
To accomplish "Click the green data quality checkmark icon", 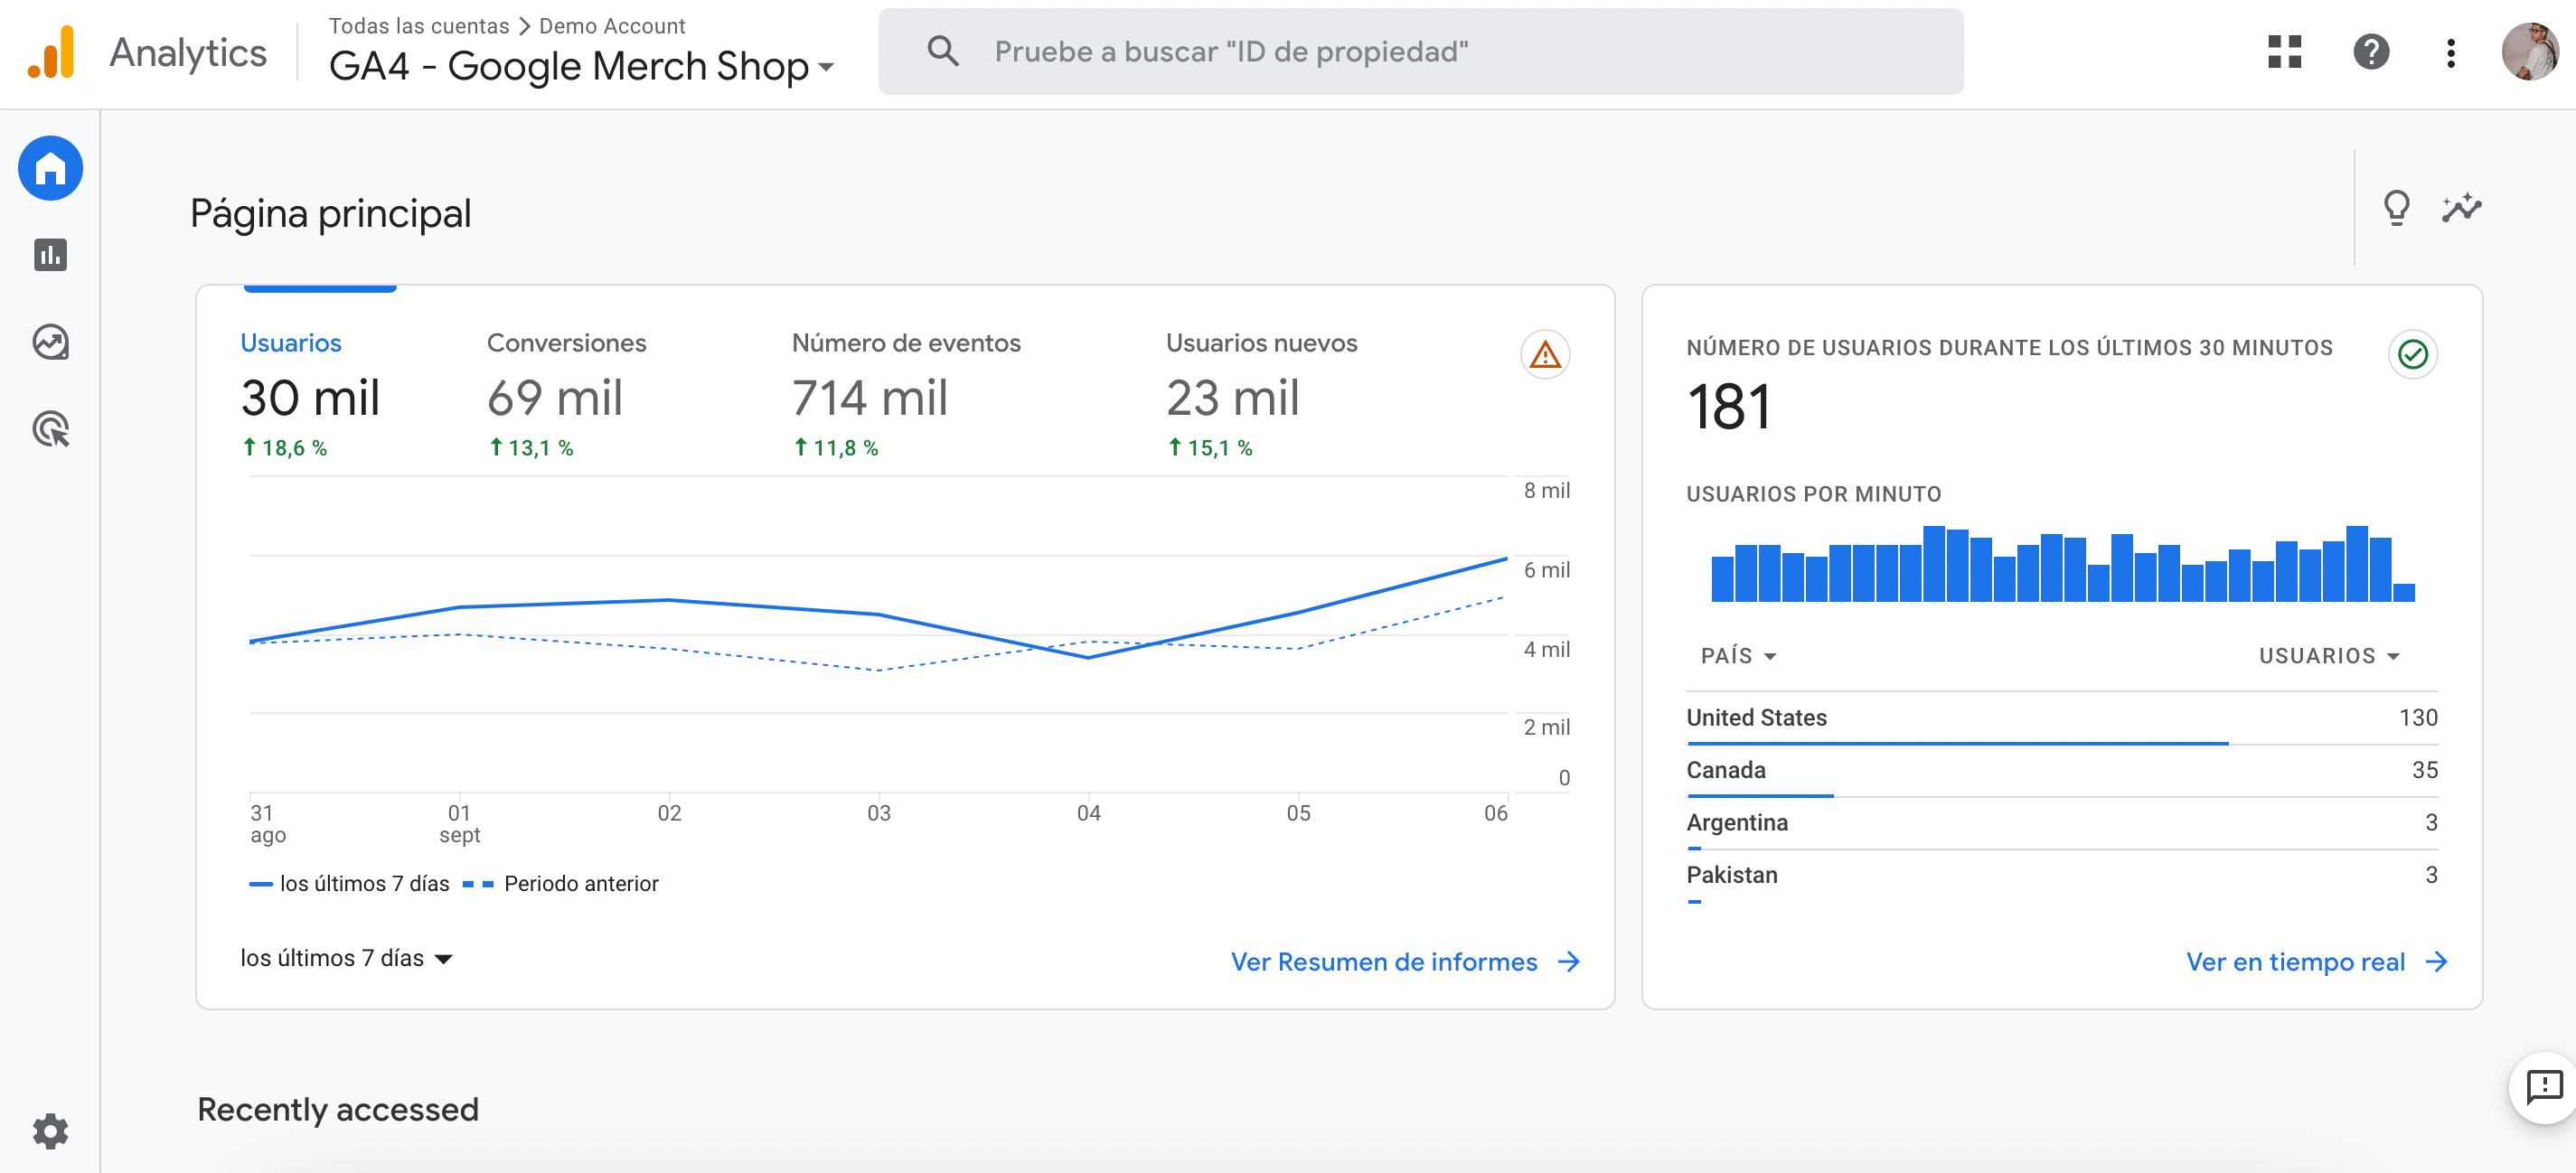I will click(x=2412, y=354).
